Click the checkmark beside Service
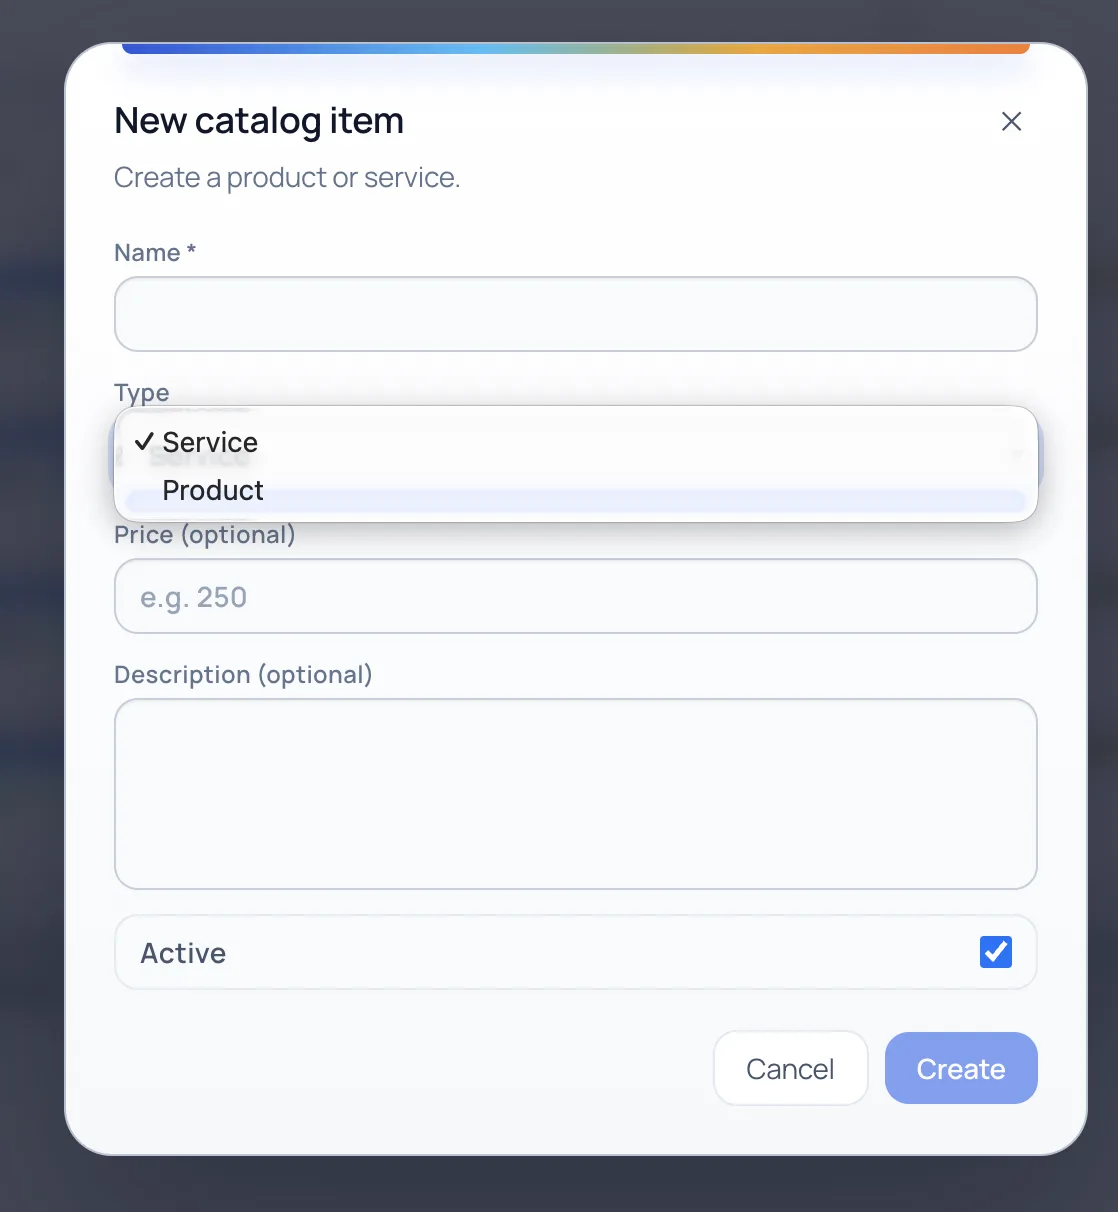 tap(144, 441)
